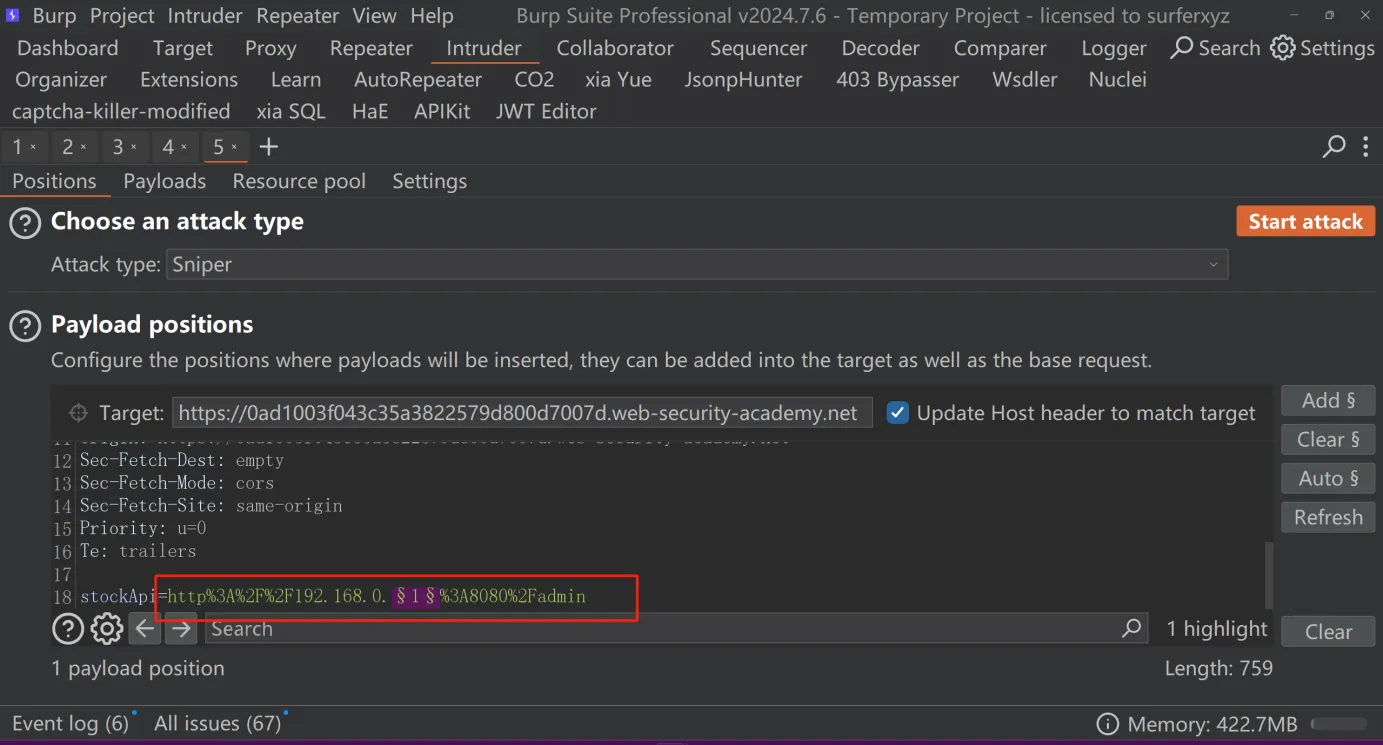Open the Attack type dropdown
Image resolution: width=1383 pixels, height=745 pixels.
(x=697, y=265)
